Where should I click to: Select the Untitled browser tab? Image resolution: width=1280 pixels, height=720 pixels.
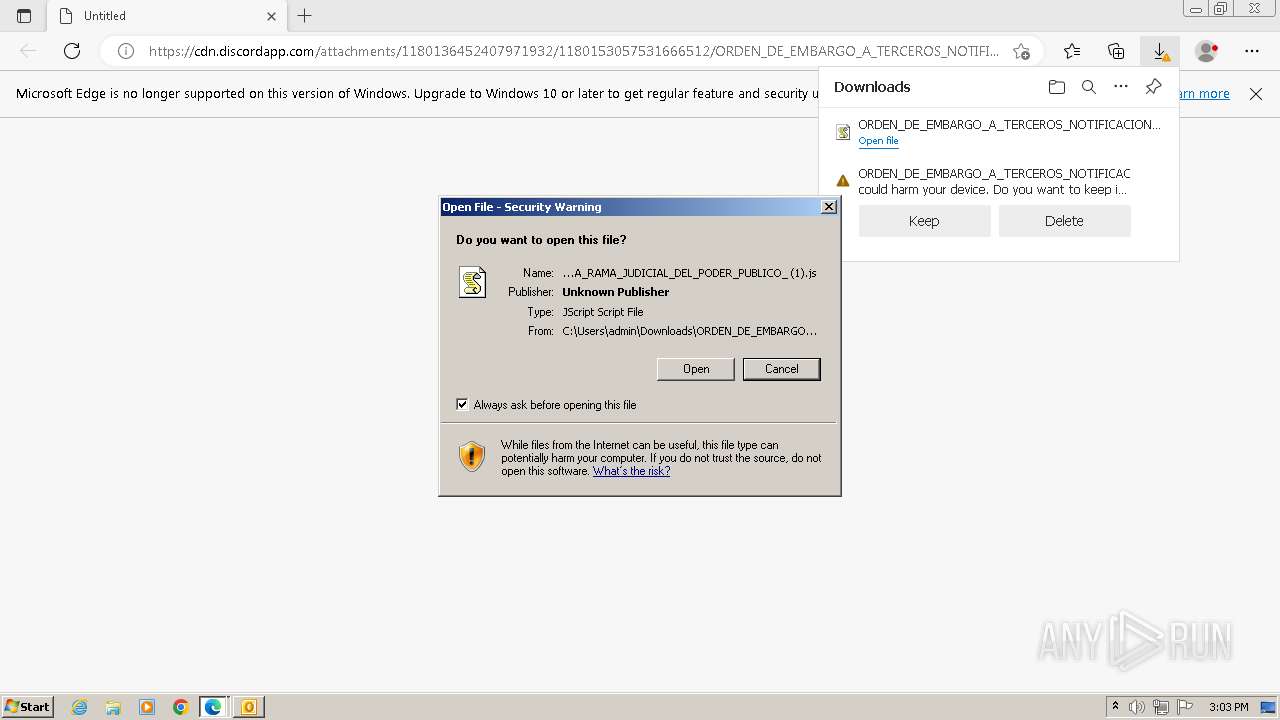point(166,16)
